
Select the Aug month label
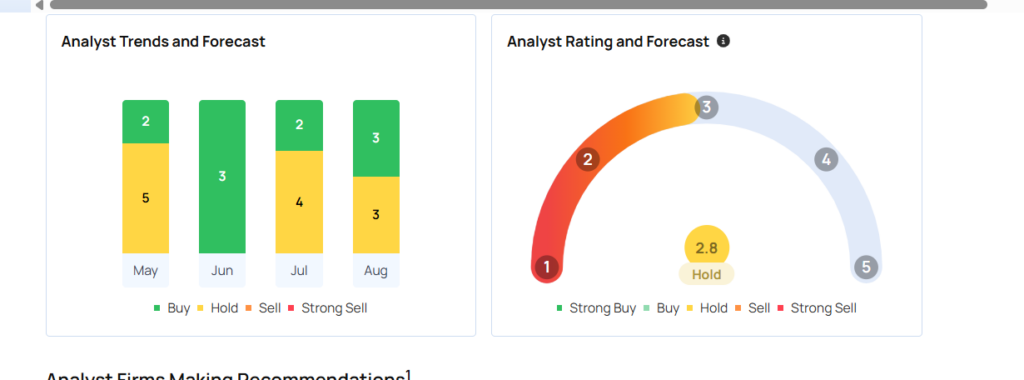(x=376, y=270)
